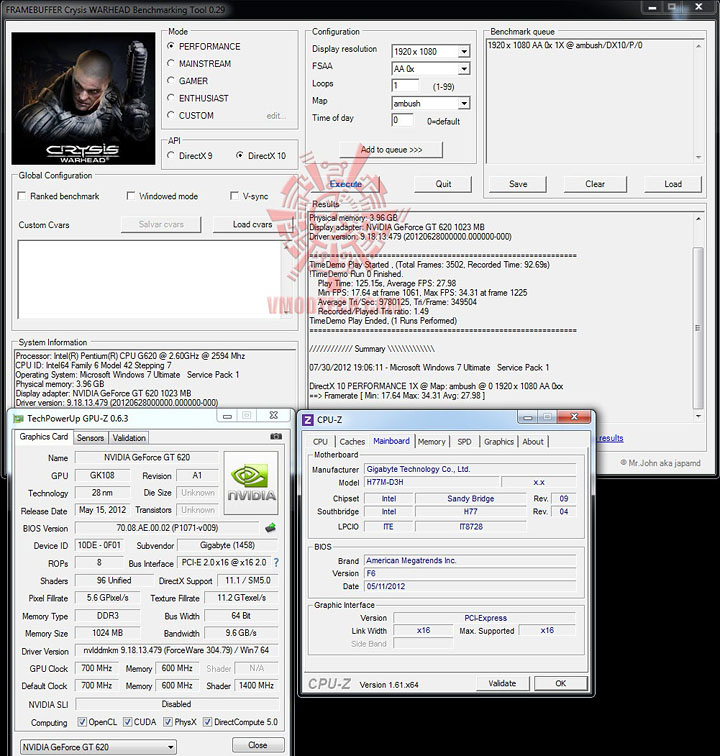The image size is (720, 756).
Task: Select PERFORMANCE mode radio button
Action: pos(170,46)
